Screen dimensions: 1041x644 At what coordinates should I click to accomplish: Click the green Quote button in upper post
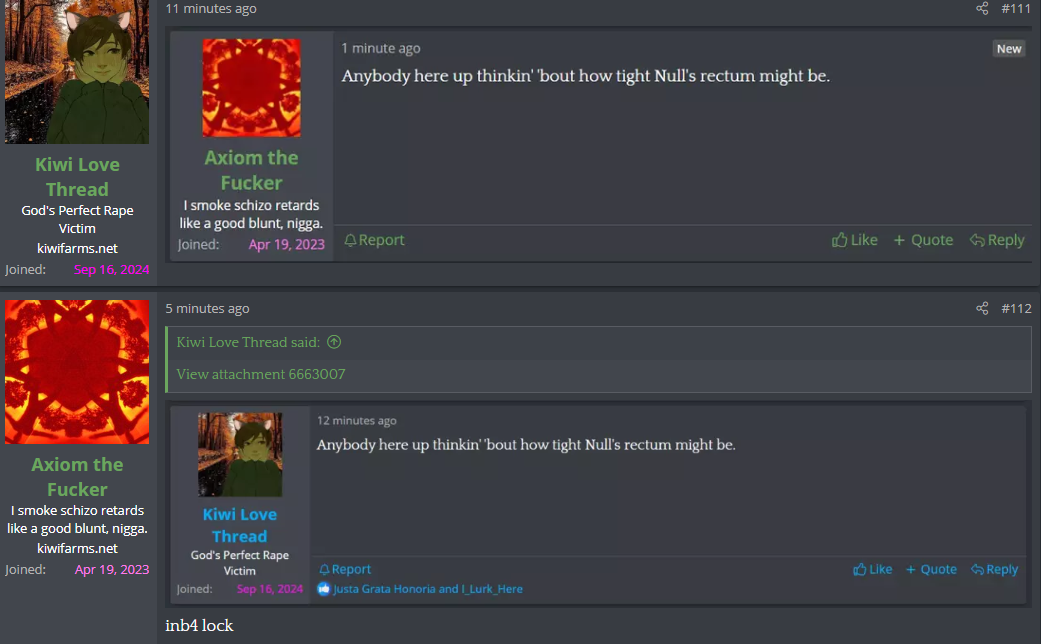(923, 240)
